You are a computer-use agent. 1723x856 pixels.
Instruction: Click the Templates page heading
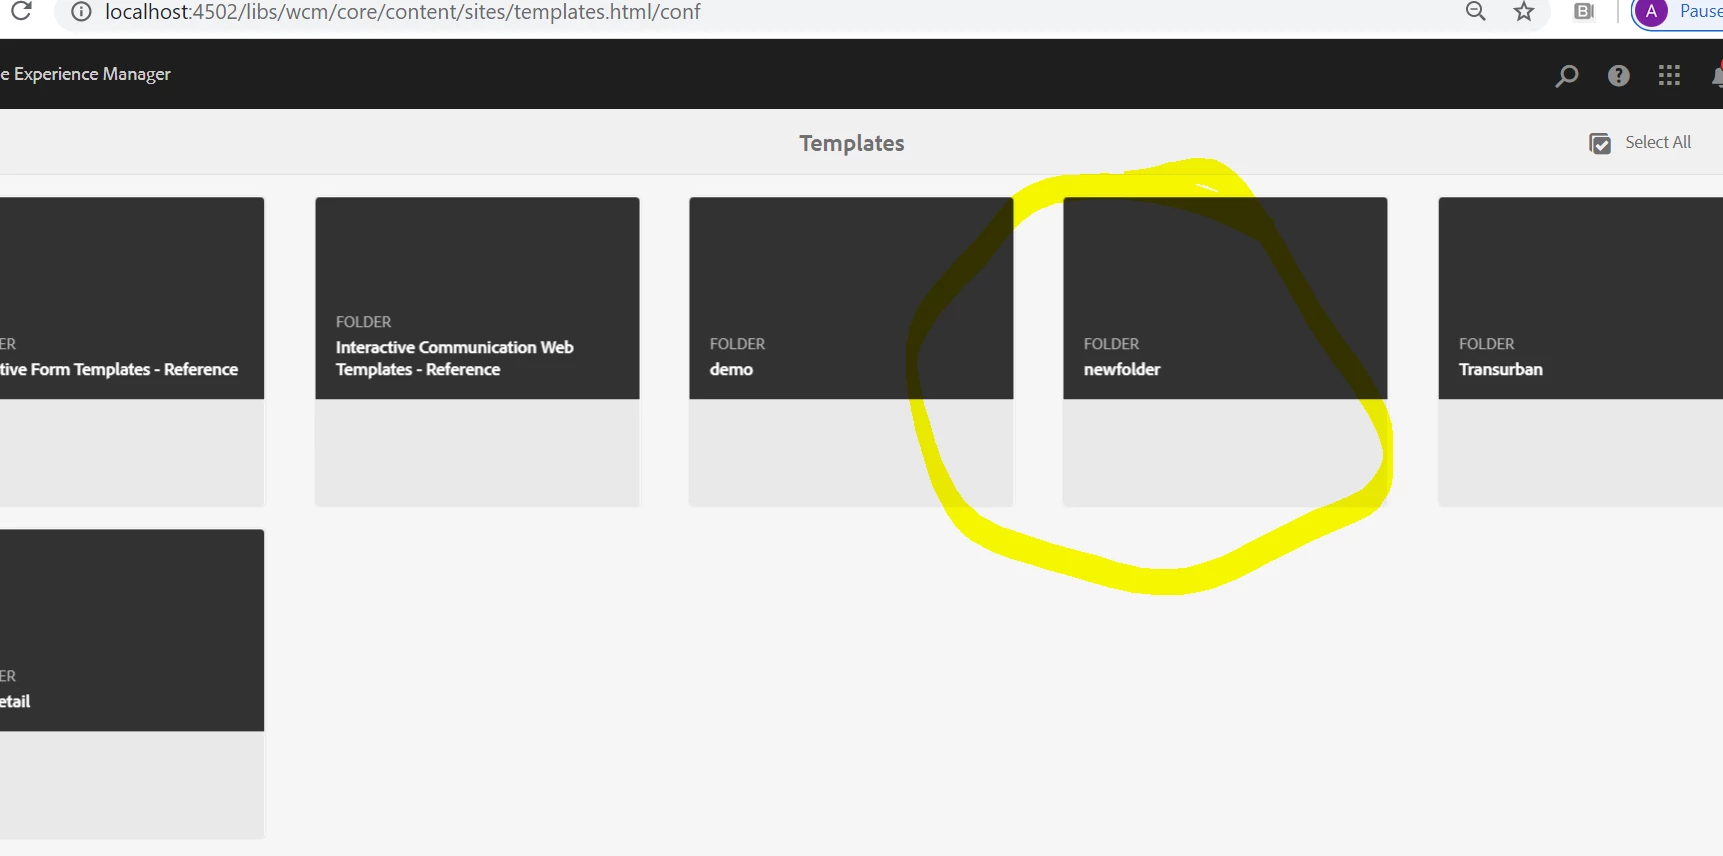pyautogui.click(x=852, y=143)
